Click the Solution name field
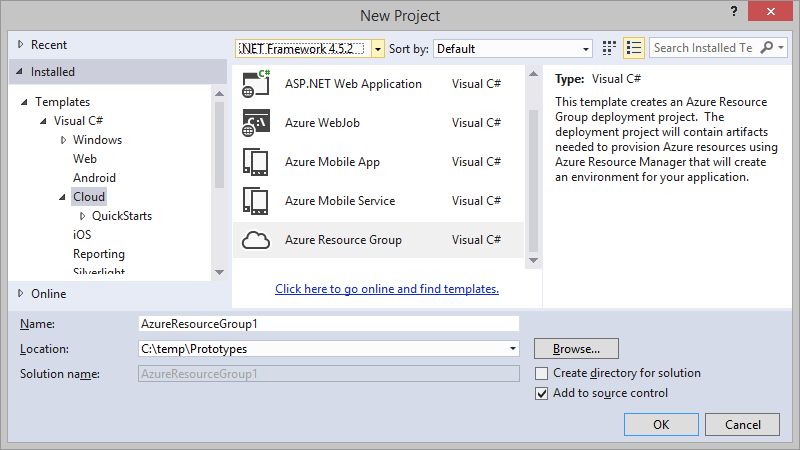The width and height of the screenshot is (800, 450). pos(329,374)
